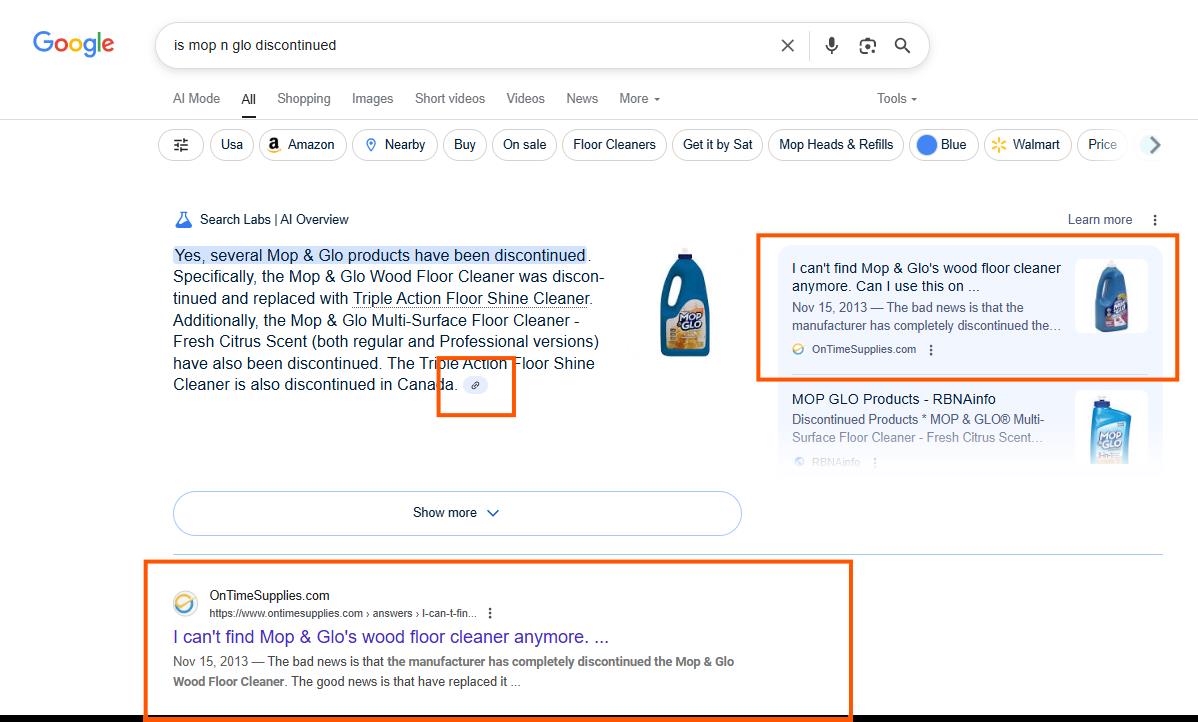Clear the search query with the X icon
The height and width of the screenshot is (722, 1198).
[x=788, y=46]
